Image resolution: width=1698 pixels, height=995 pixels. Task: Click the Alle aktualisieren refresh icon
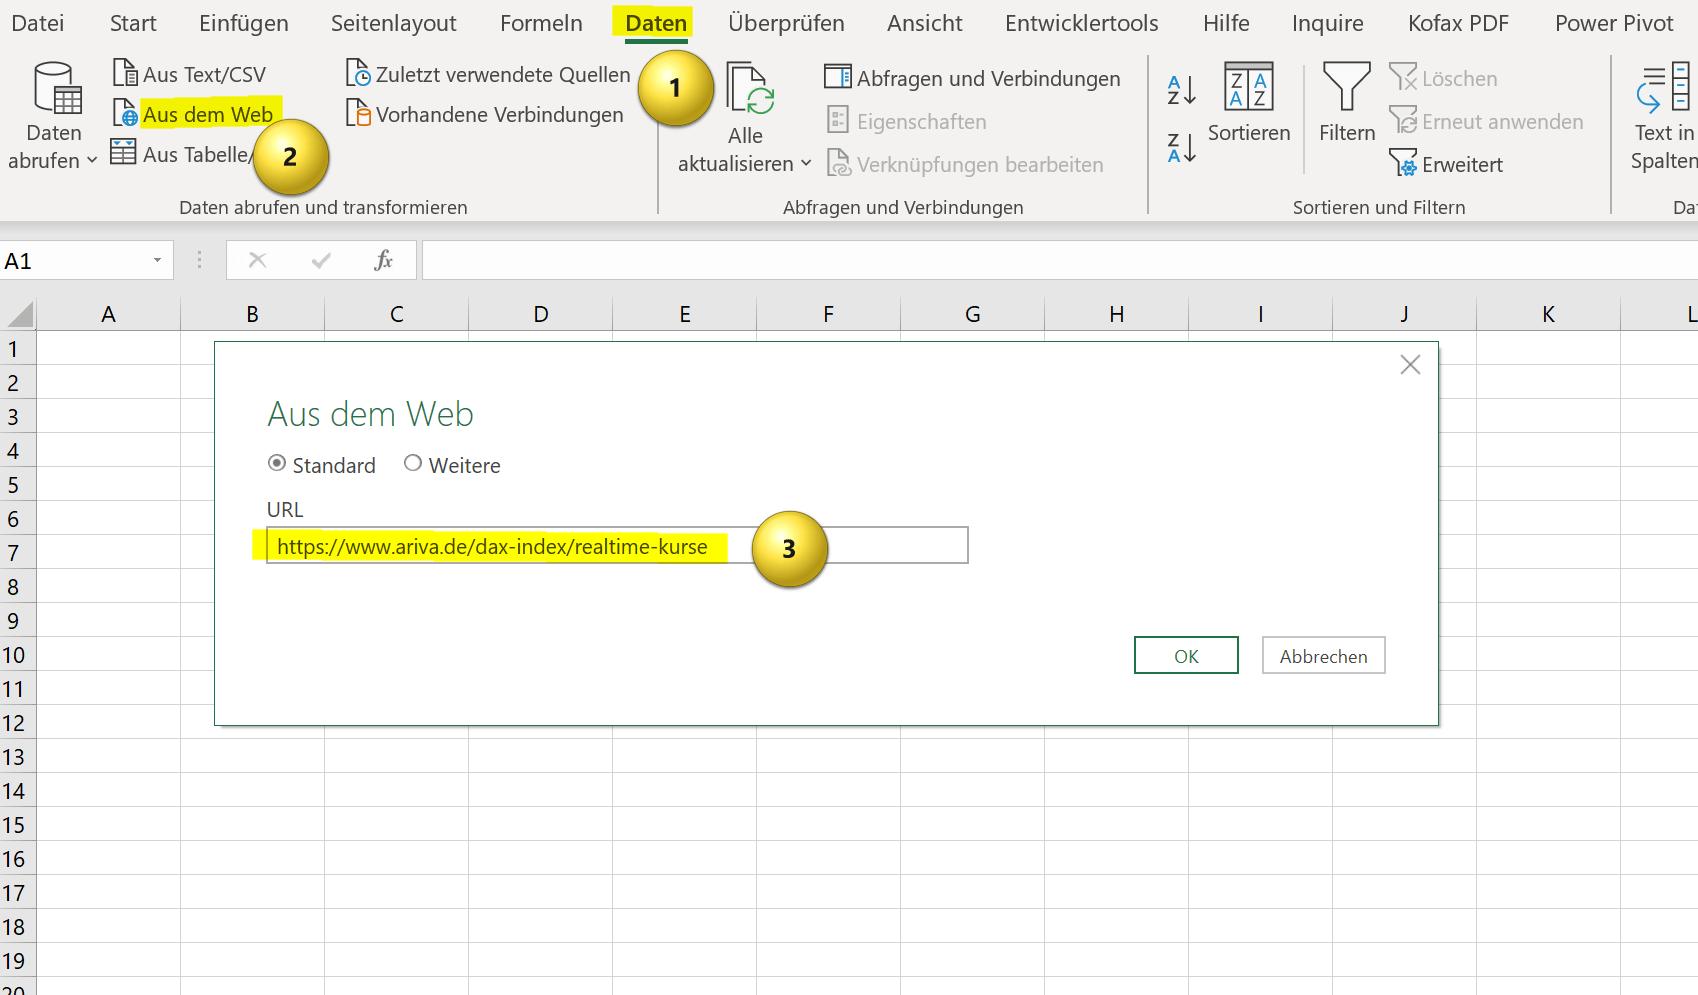pos(750,88)
